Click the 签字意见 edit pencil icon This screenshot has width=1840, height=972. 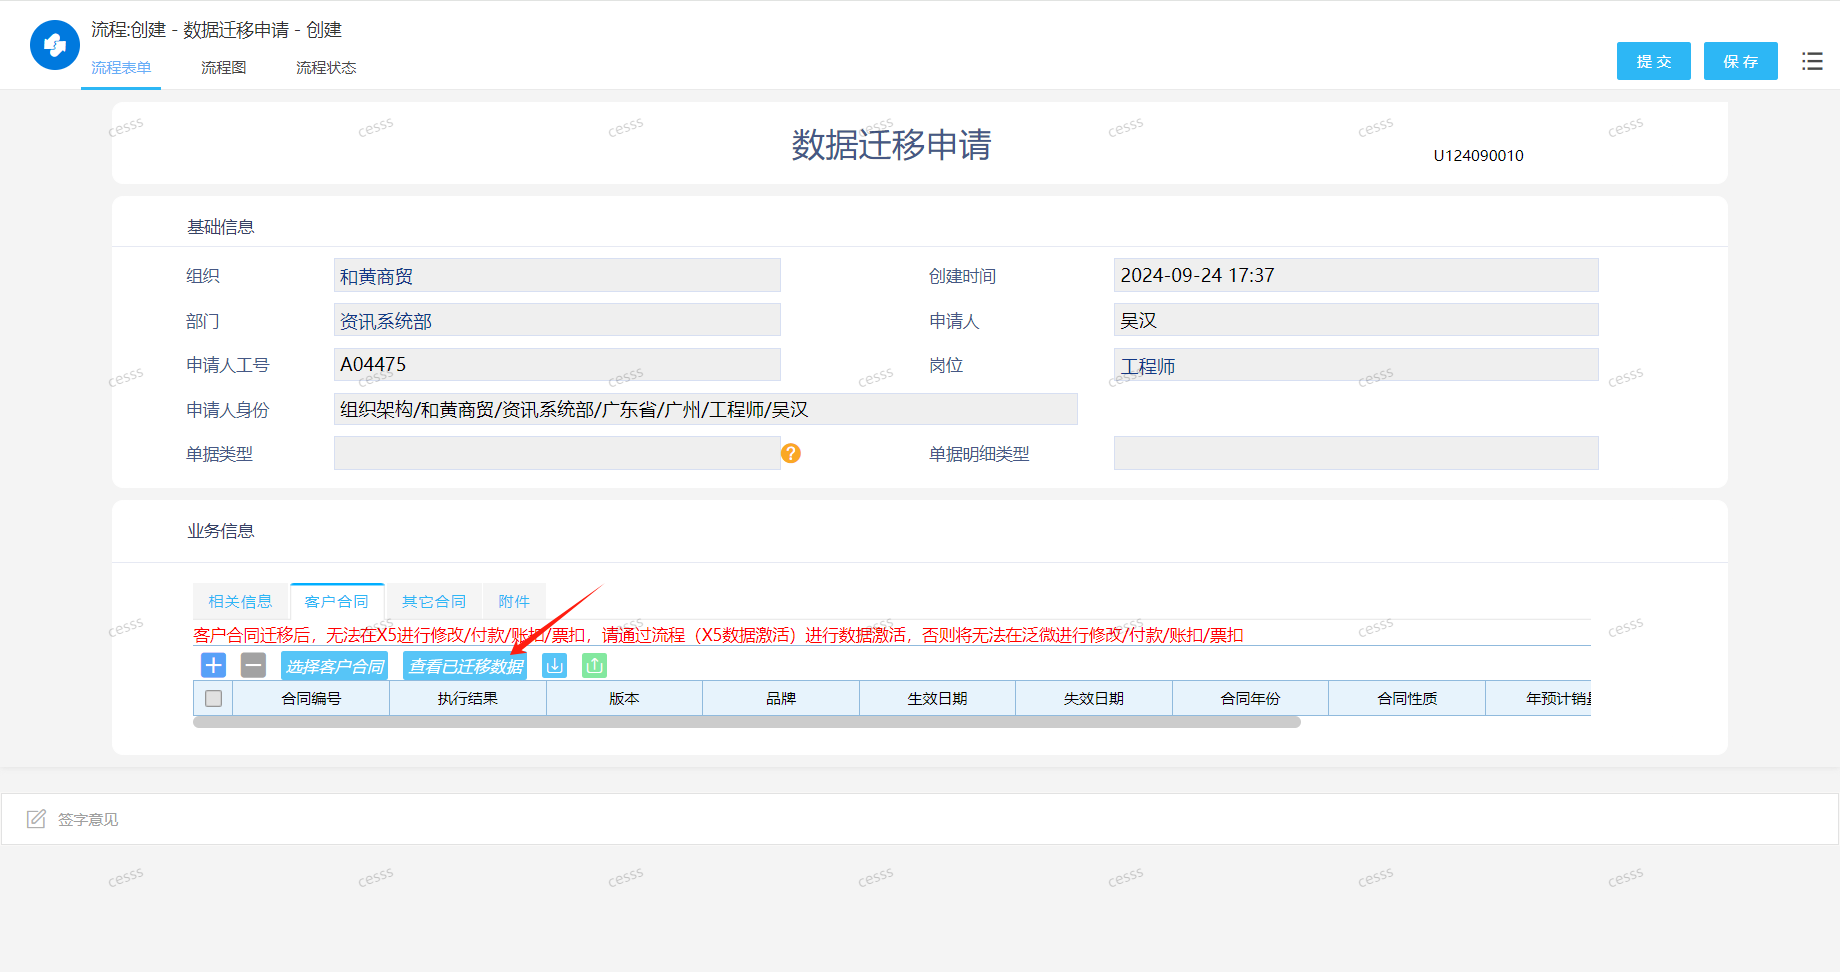point(37,819)
